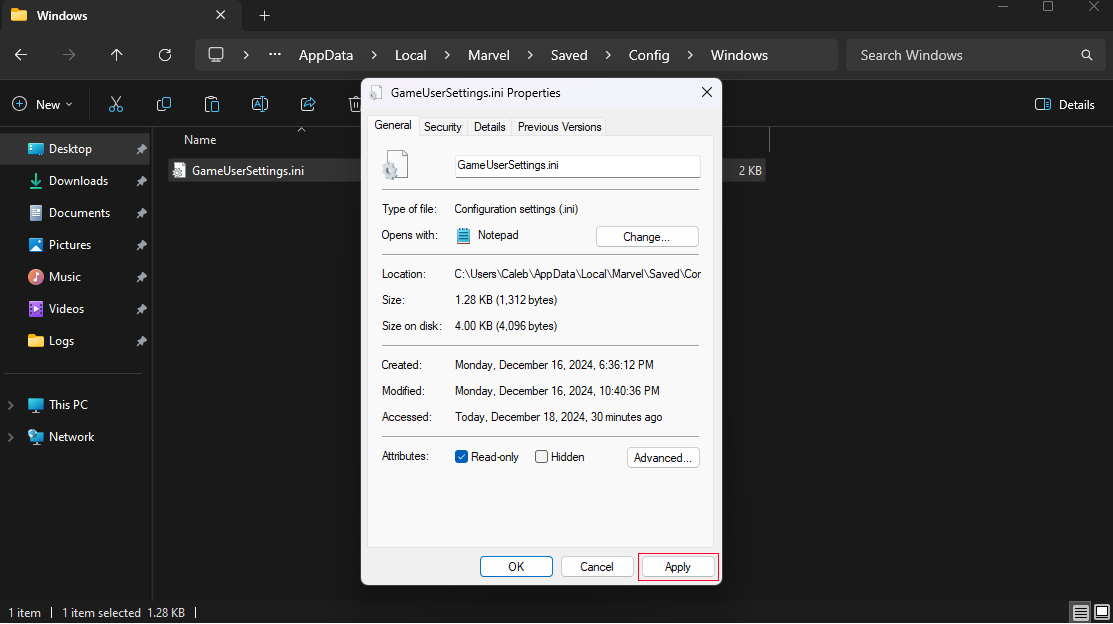This screenshot has width=1113, height=624.
Task: Click chevron after the PC icon
Action: [246, 55]
